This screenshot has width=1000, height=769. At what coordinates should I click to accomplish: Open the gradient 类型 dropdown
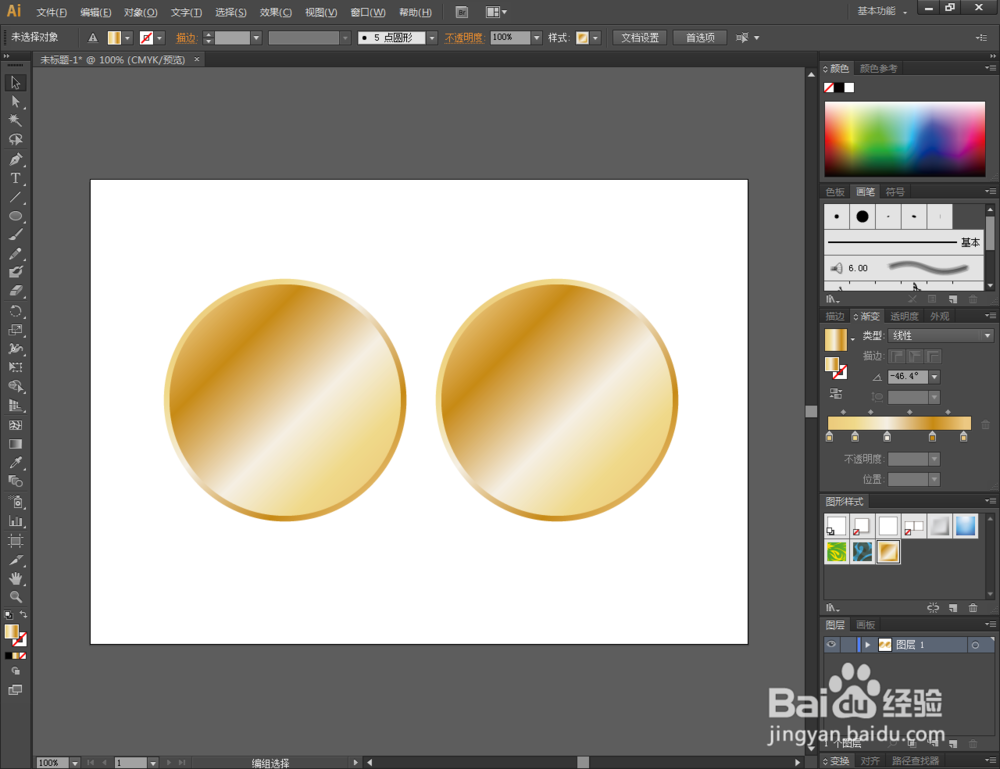(941, 335)
